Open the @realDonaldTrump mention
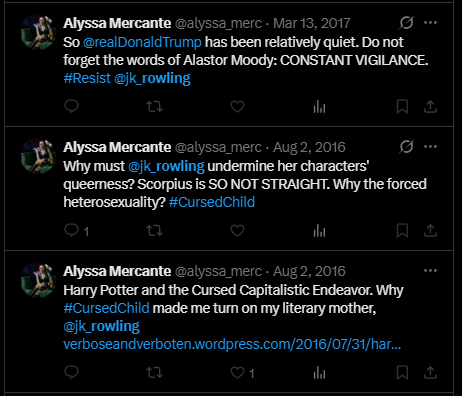Viewport: 462px width, 396px height. click(142, 42)
